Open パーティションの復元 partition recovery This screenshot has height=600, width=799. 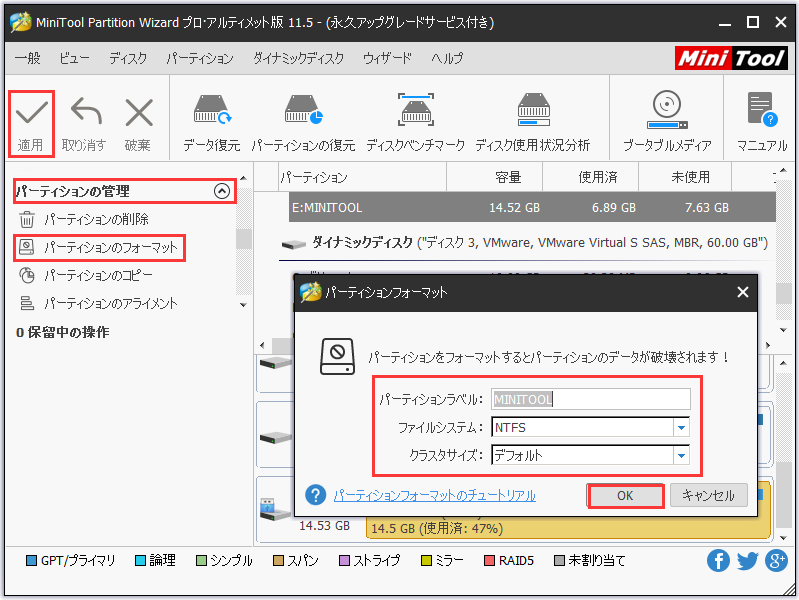pos(303,123)
